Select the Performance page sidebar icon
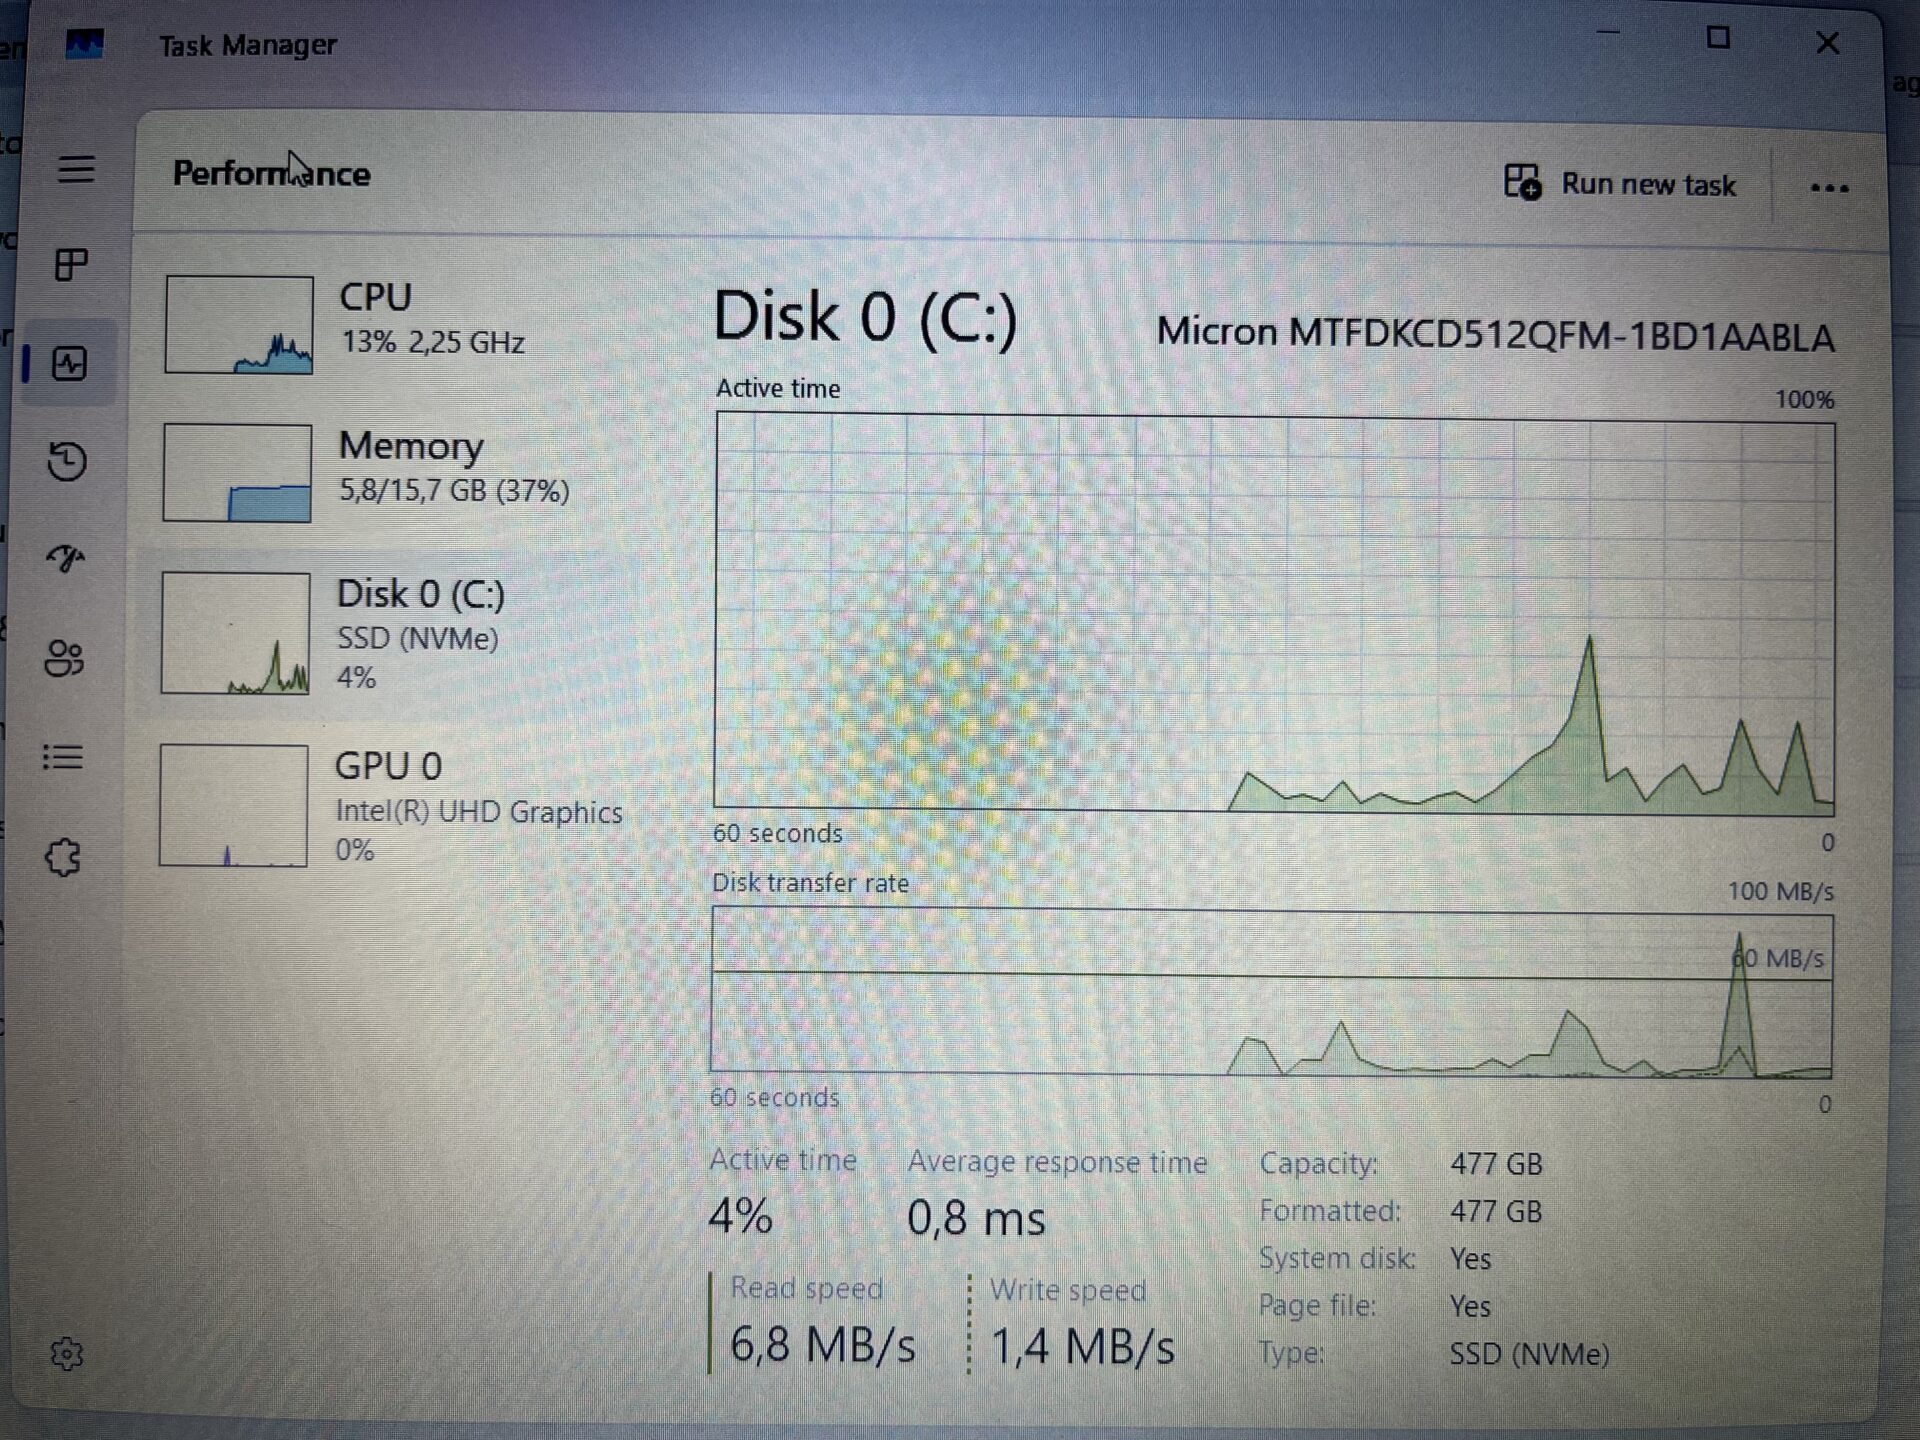Screen dimensions: 1920x1440 click(69, 363)
